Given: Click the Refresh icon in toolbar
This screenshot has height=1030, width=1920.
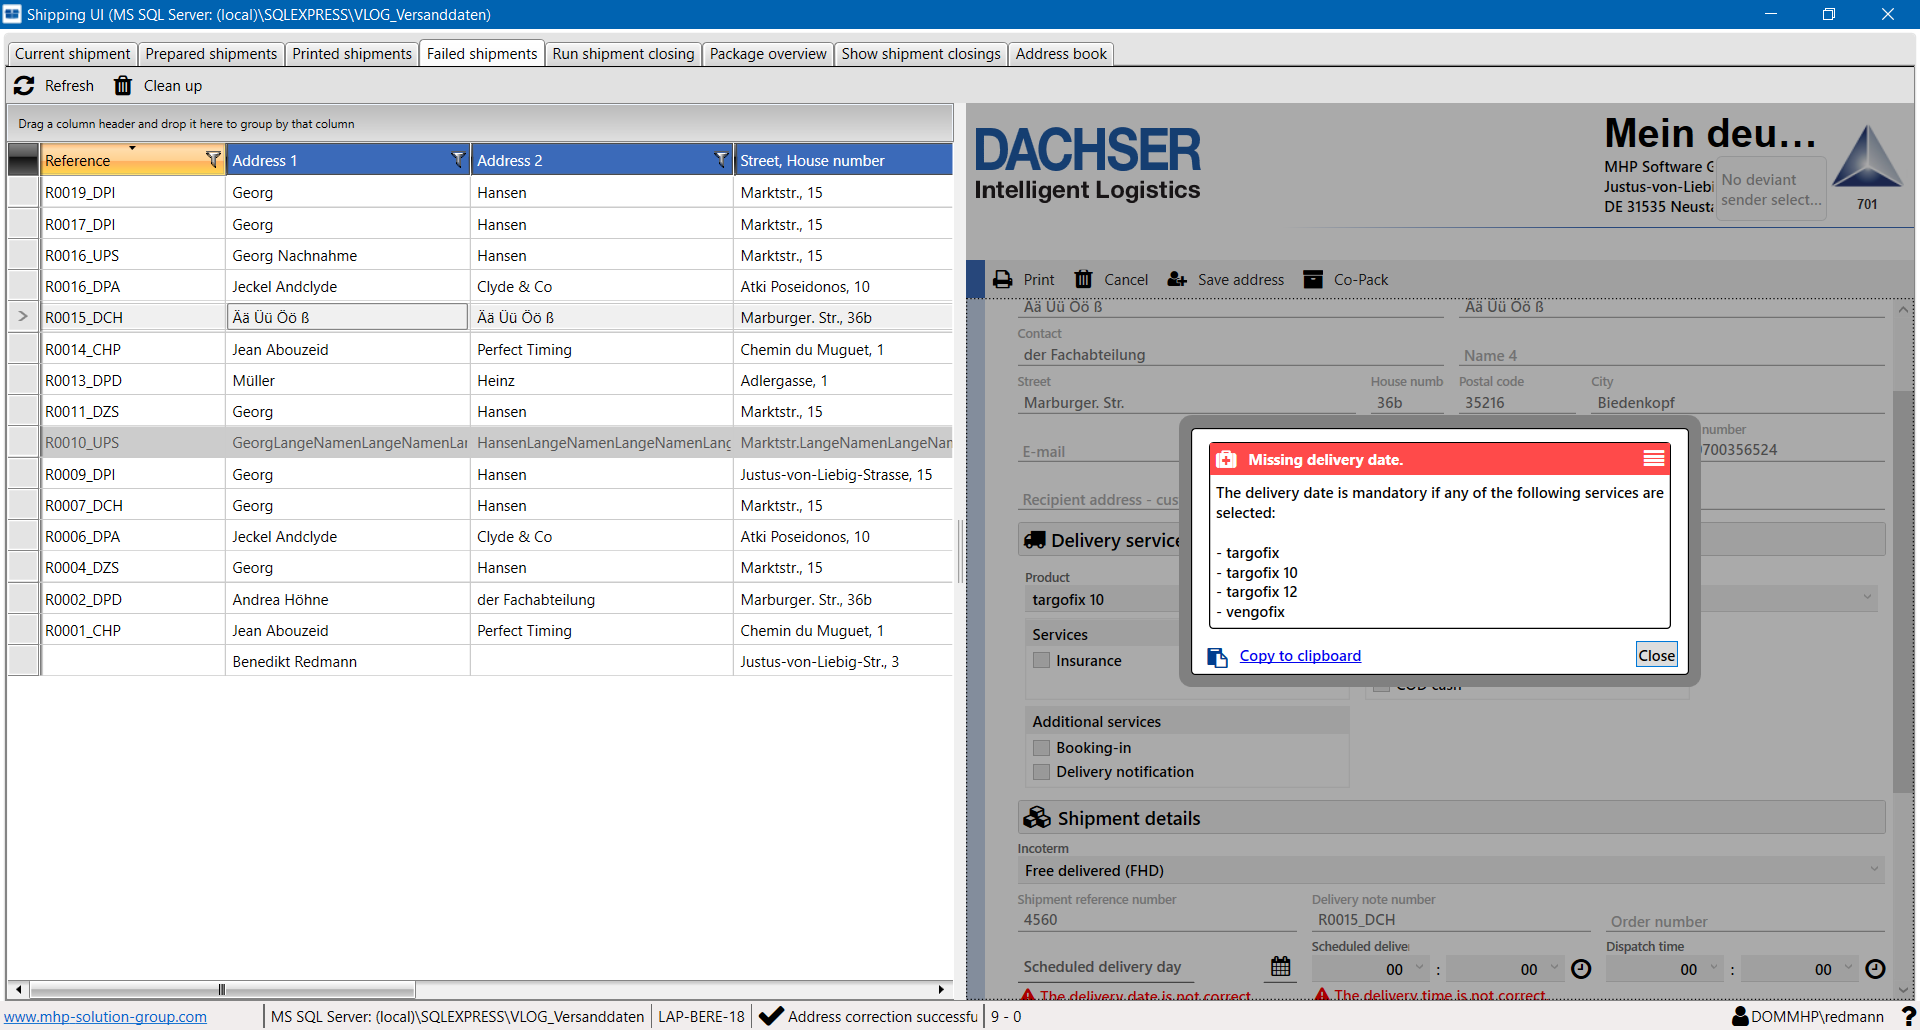Looking at the screenshot, I should [x=25, y=86].
